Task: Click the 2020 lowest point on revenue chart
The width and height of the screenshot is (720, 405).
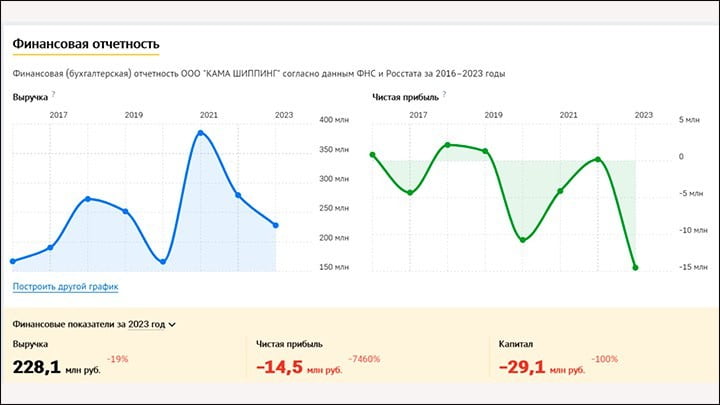Action: (x=163, y=262)
